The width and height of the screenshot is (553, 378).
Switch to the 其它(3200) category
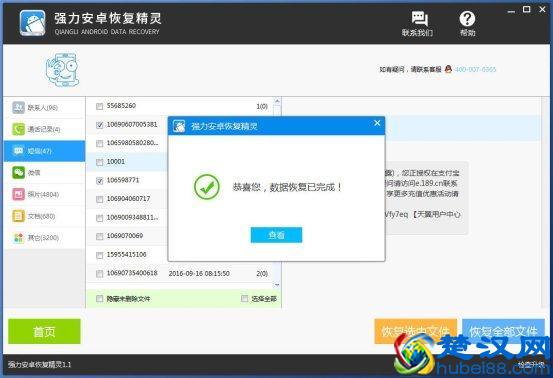(x=44, y=238)
